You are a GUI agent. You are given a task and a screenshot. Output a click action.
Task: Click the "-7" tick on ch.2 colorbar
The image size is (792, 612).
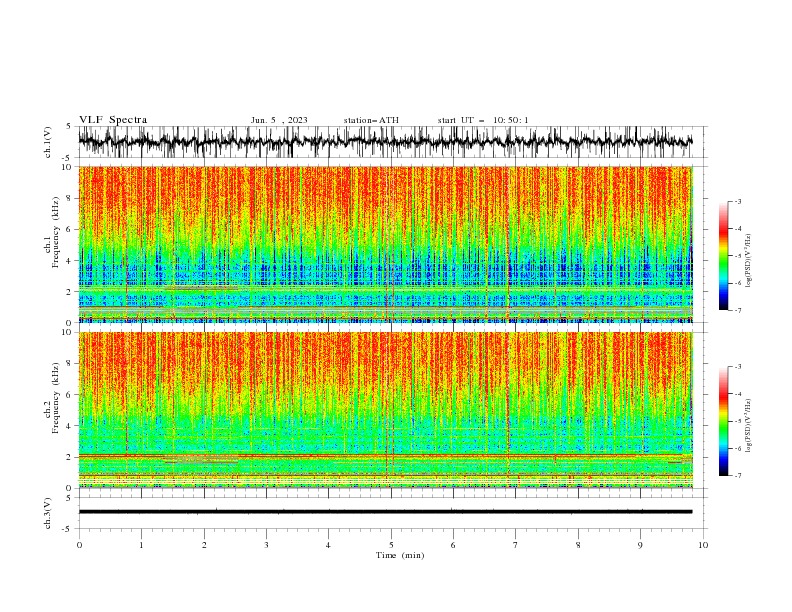click(737, 476)
